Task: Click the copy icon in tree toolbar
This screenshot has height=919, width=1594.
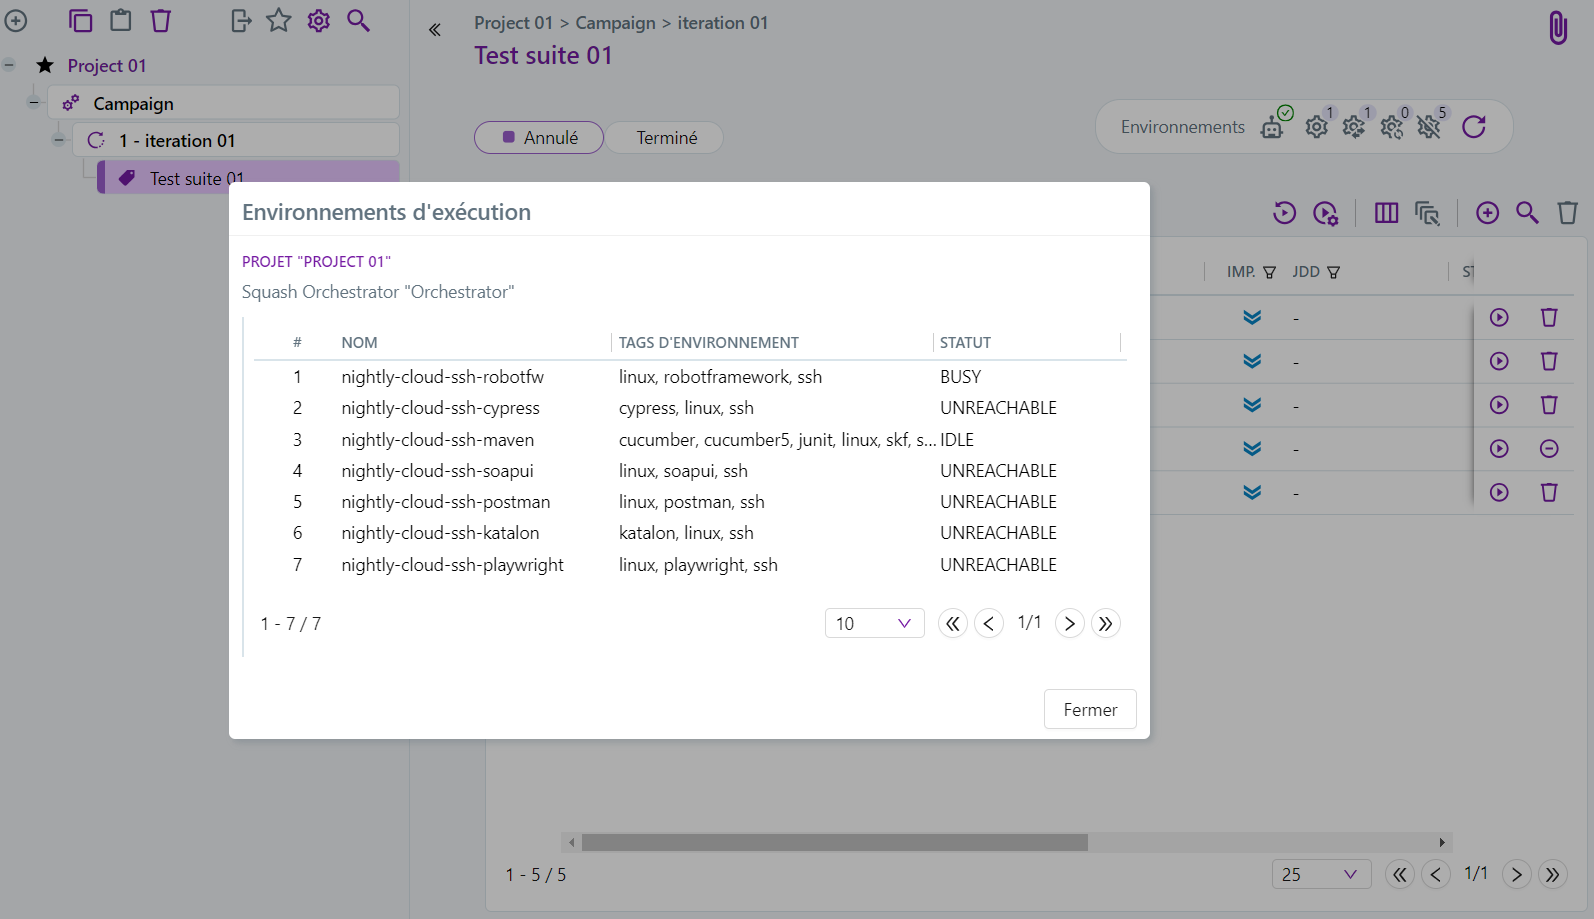Action: [80, 20]
